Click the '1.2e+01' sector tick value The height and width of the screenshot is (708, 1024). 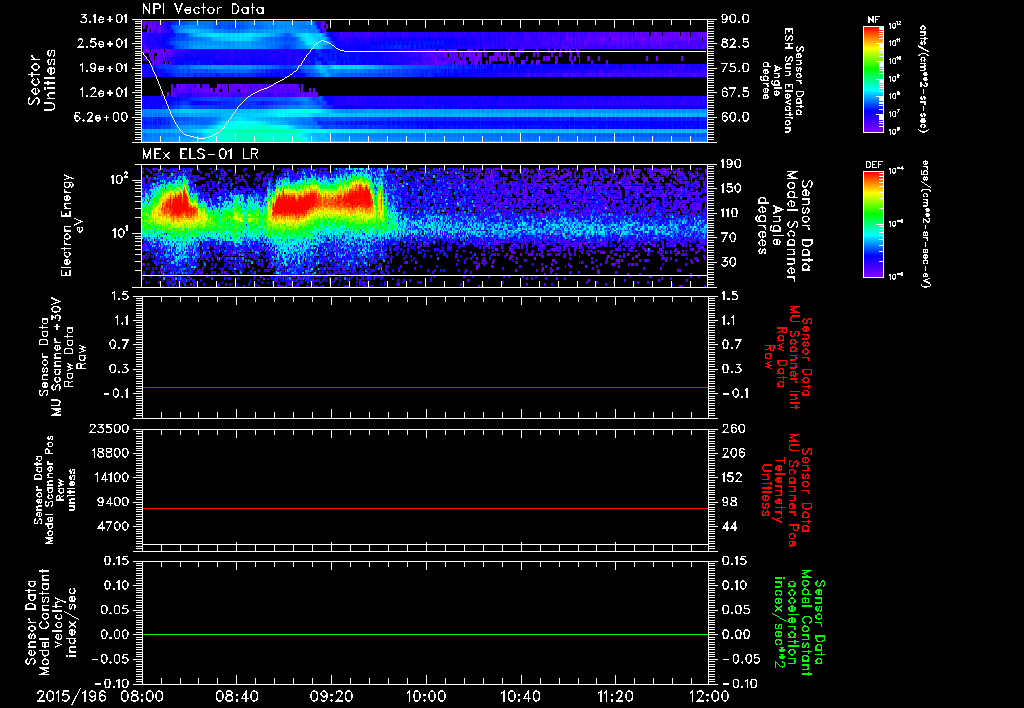pos(104,92)
